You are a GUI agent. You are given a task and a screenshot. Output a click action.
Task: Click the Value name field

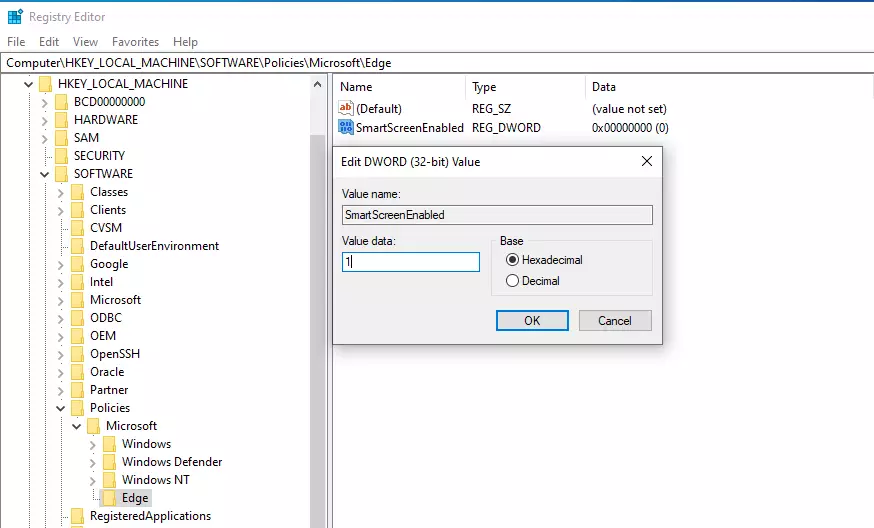tap(497, 215)
